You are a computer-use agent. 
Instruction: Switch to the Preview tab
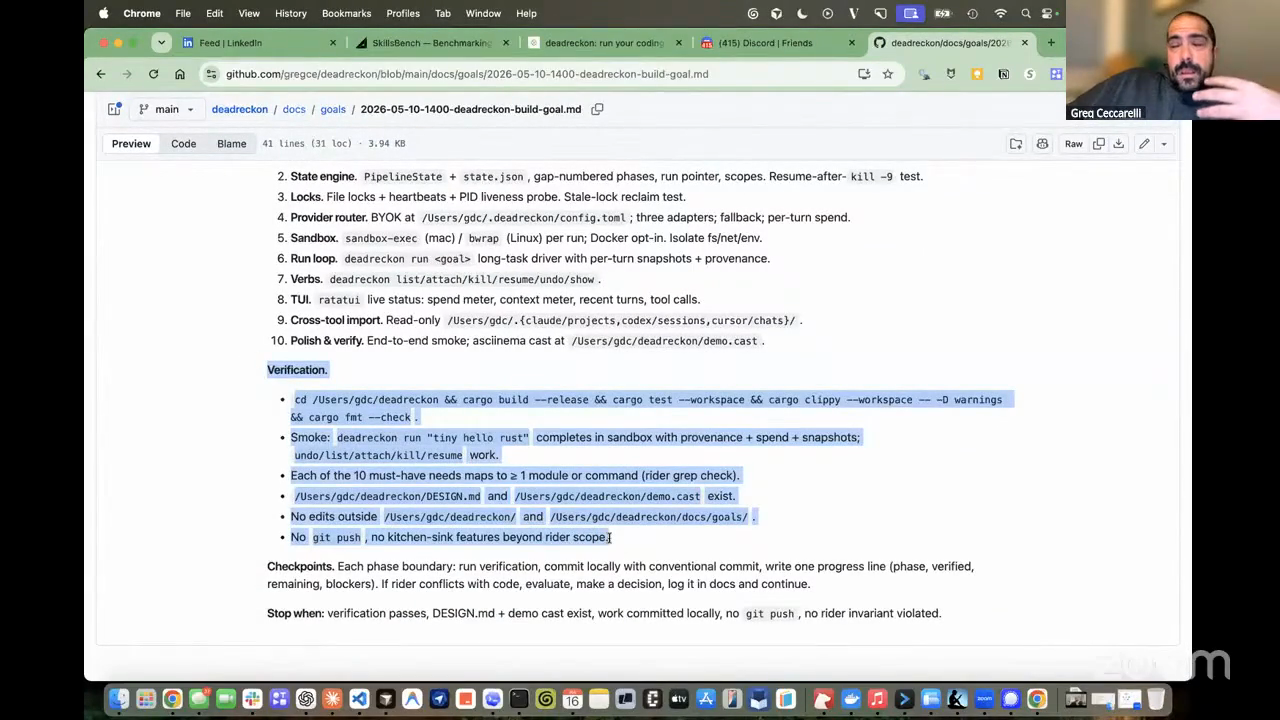[x=131, y=143]
